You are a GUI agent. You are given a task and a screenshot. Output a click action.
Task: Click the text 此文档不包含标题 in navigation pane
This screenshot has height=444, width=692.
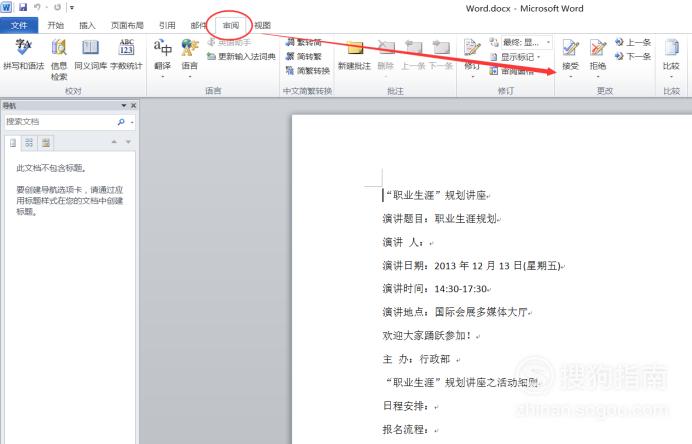[51, 168]
